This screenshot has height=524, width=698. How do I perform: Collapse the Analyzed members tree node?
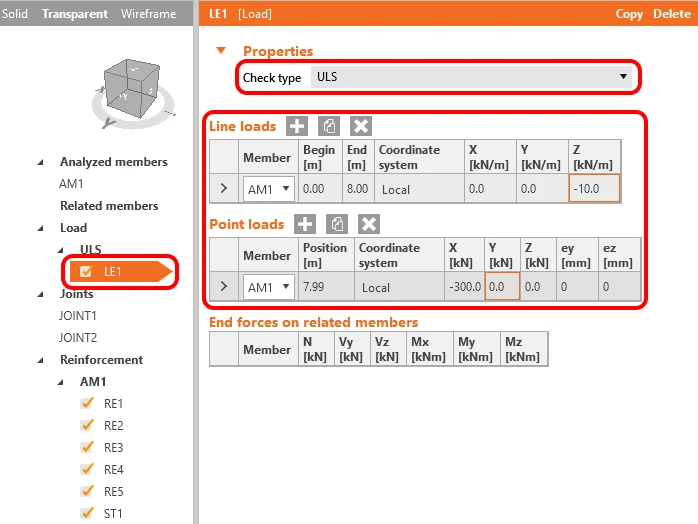coord(41,162)
